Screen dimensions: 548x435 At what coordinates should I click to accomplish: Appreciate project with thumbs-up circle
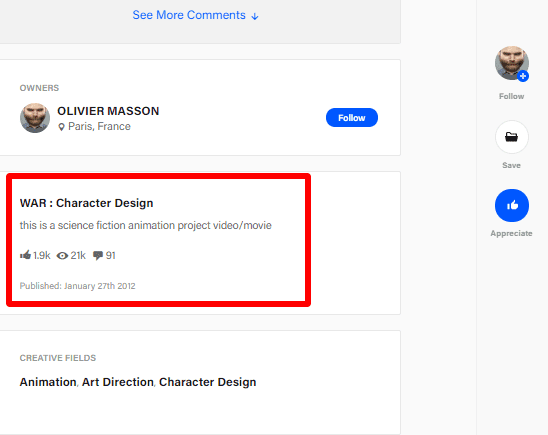point(512,205)
